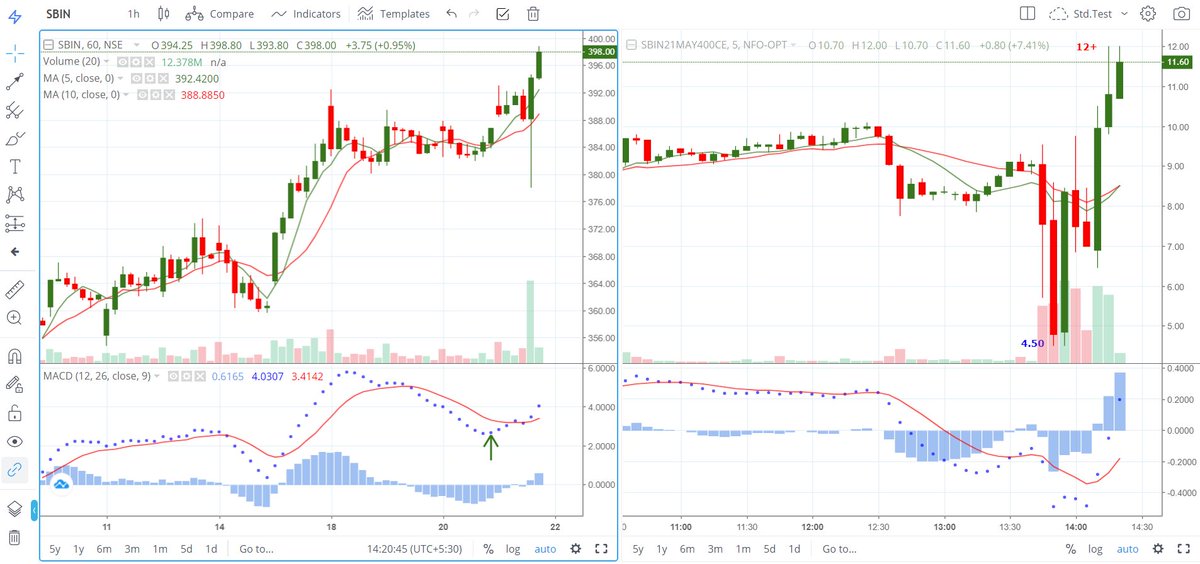Image resolution: width=1200 pixels, height=564 pixels.
Task: Toggle auto scale on the left chart
Action: coord(545,548)
